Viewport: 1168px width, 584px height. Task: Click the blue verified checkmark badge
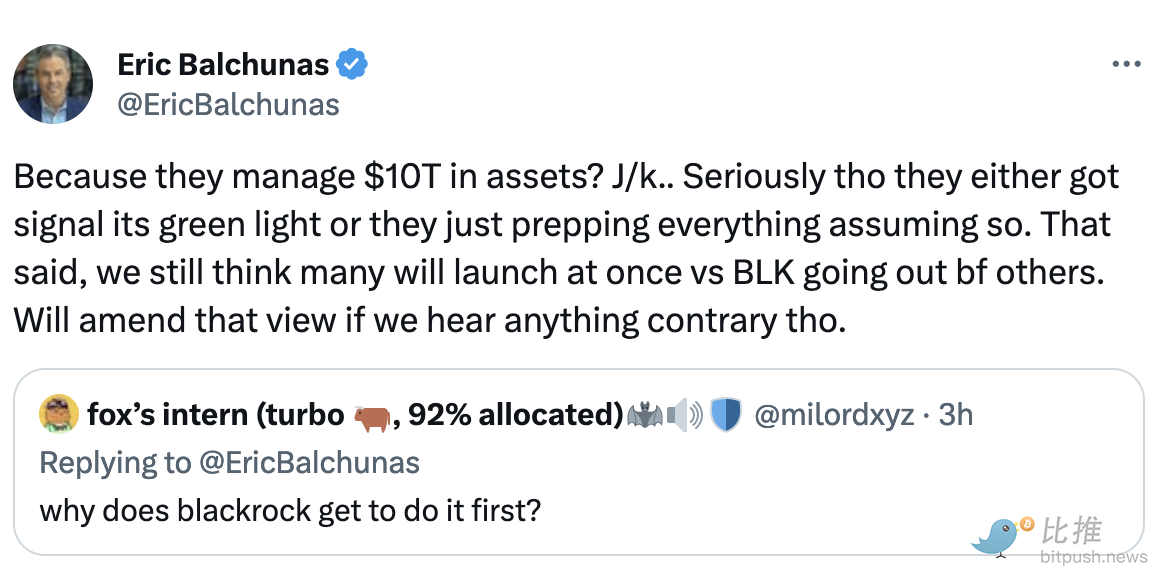pos(352,65)
